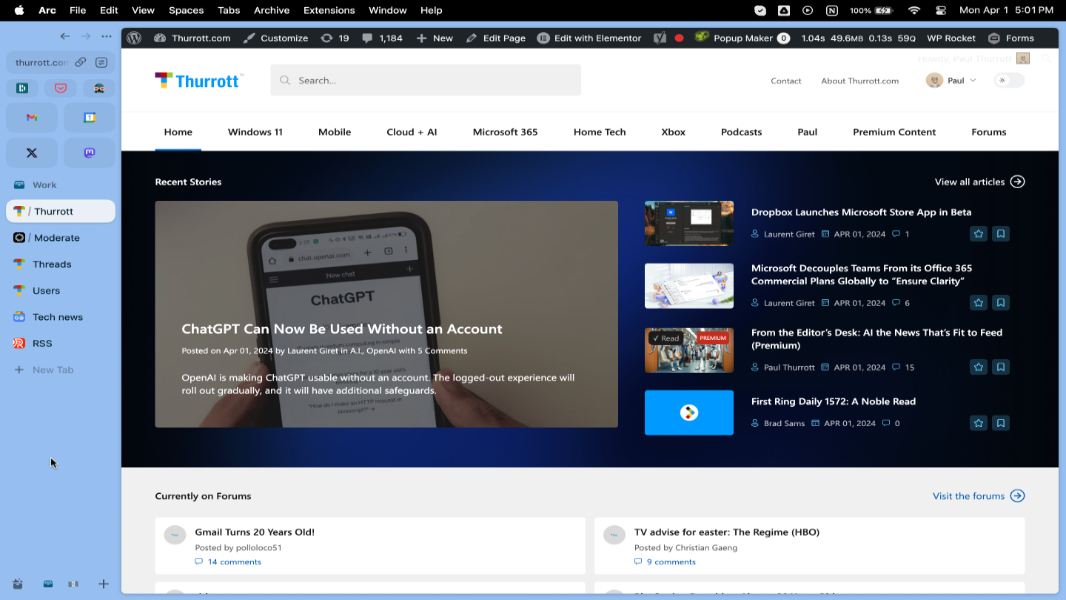1066x600 pixels.
Task: Open the Mastodon pinned tab
Action: point(88,152)
